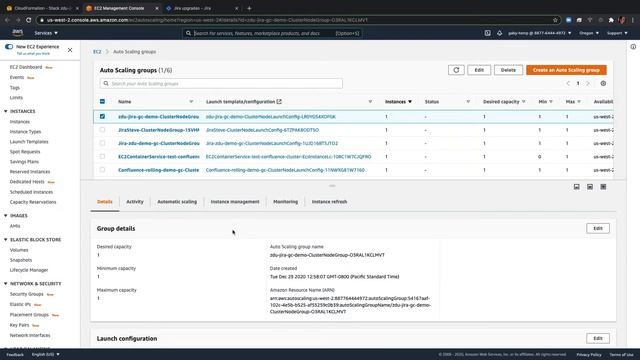640x360 pixels.
Task: Collapse the IMAGES sidebar section
Action: (6, 216)
